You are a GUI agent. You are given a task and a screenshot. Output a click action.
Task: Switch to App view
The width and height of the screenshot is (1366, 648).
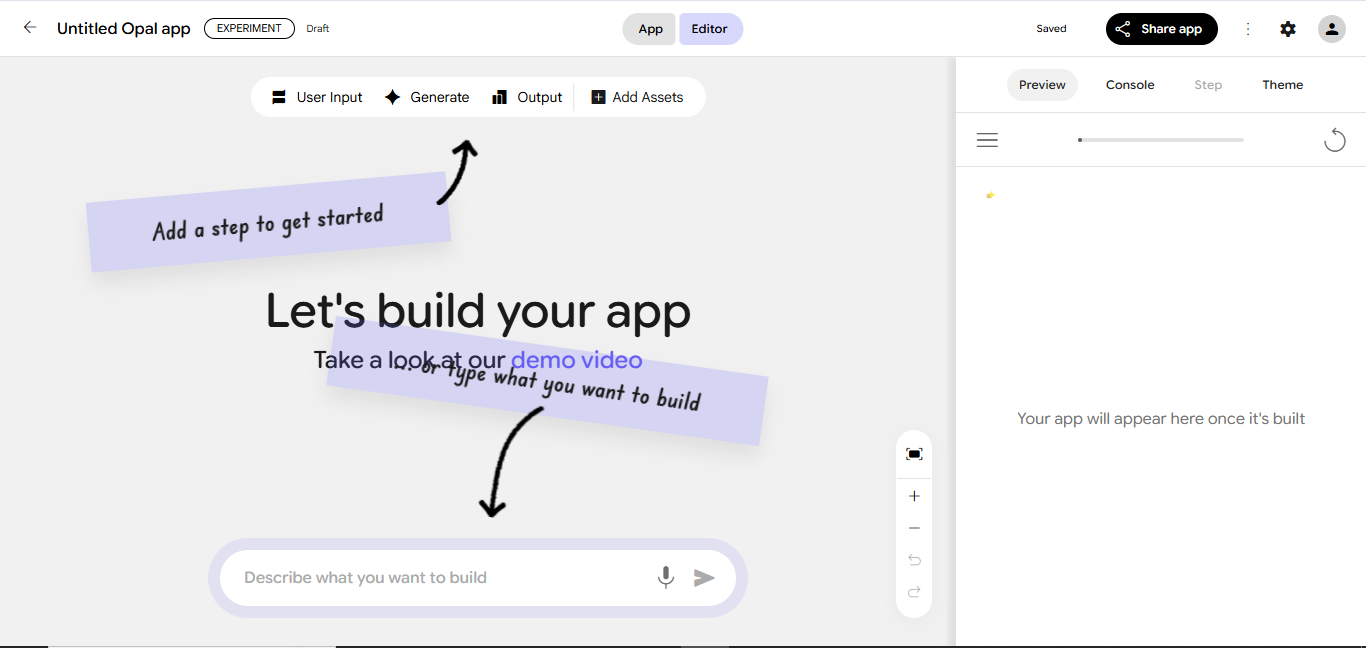click(648, 28)
